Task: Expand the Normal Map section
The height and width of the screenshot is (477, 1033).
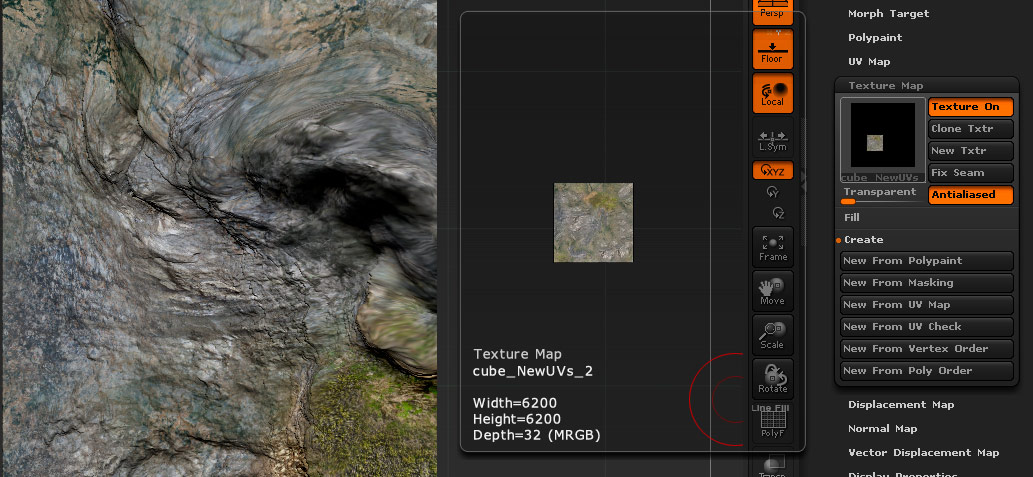Action: (x=882, y=429)
